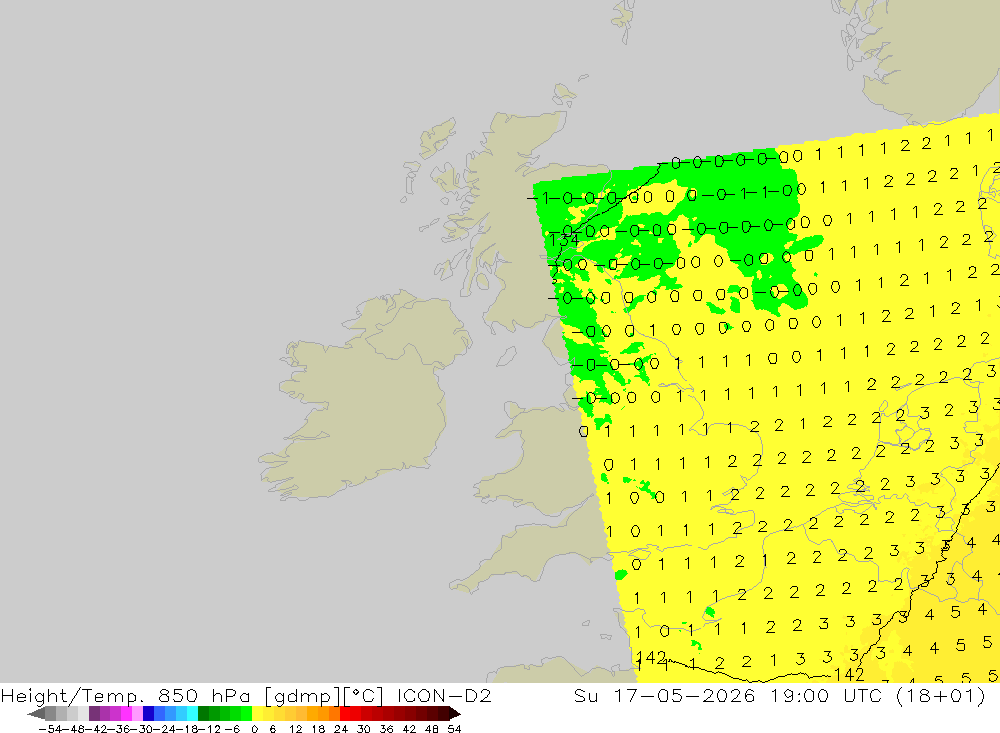Click the '[°C]' unit label
The image size is (1000, 733).
point(364,695)
